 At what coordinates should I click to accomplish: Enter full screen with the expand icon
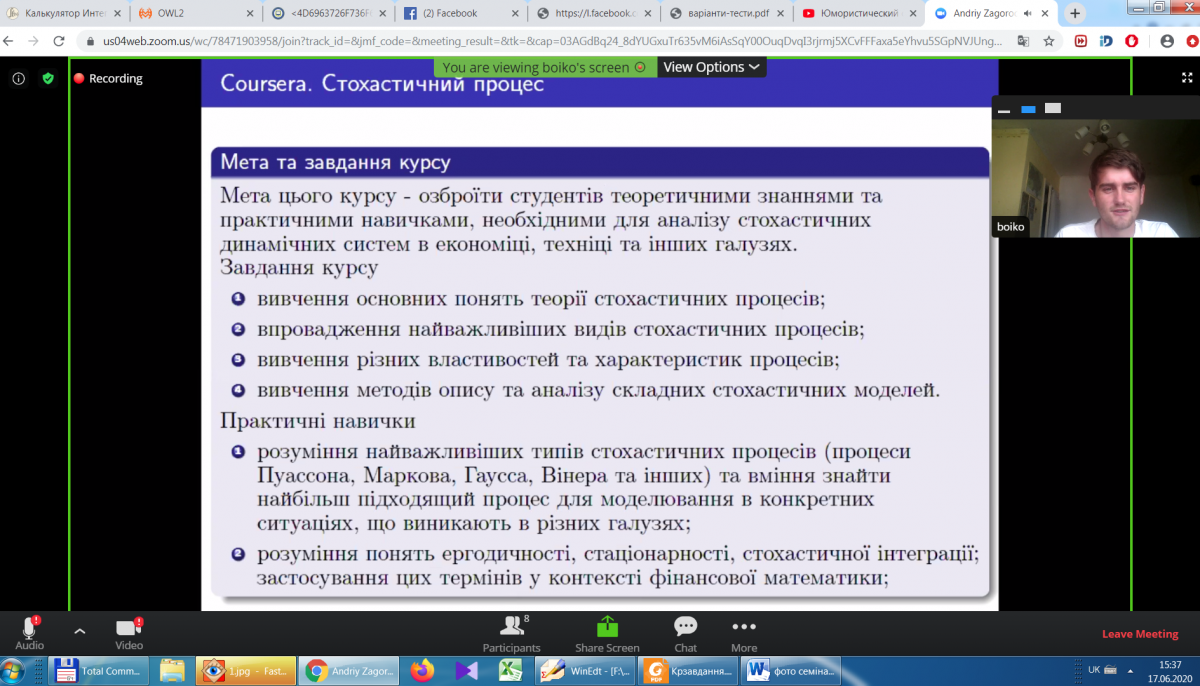[1188, 77]
